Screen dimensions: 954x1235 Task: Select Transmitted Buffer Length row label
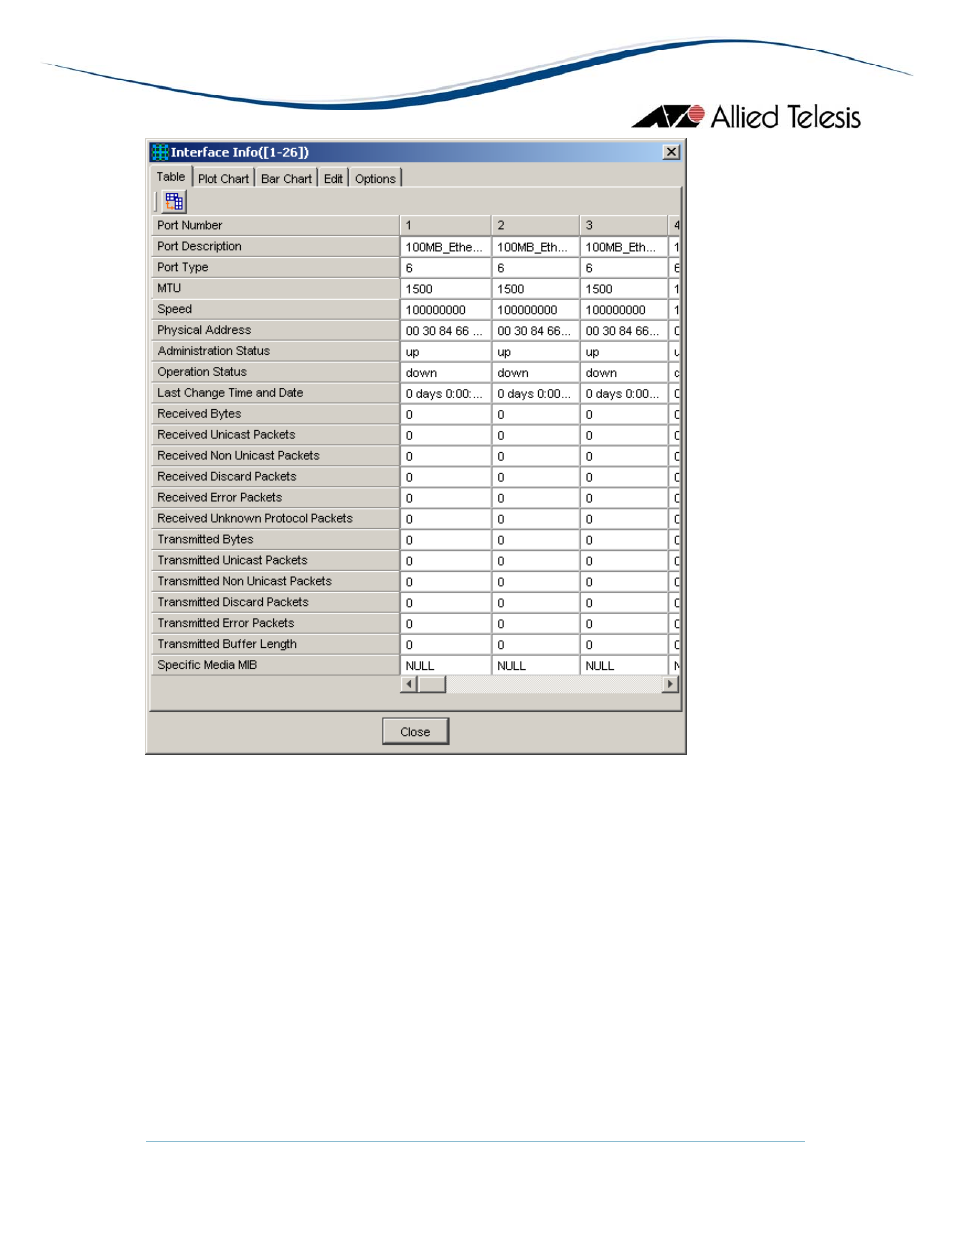[275, 644]
